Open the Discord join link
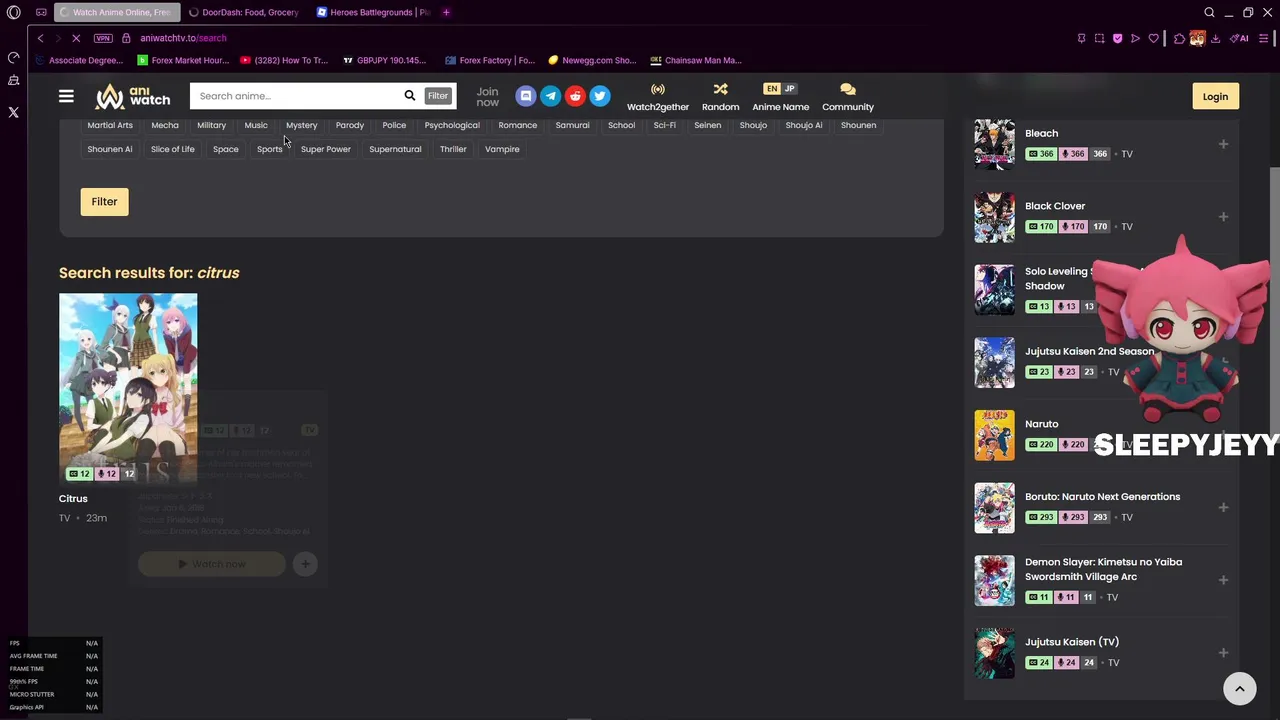1280x720 pixels. tap(526, 96)
